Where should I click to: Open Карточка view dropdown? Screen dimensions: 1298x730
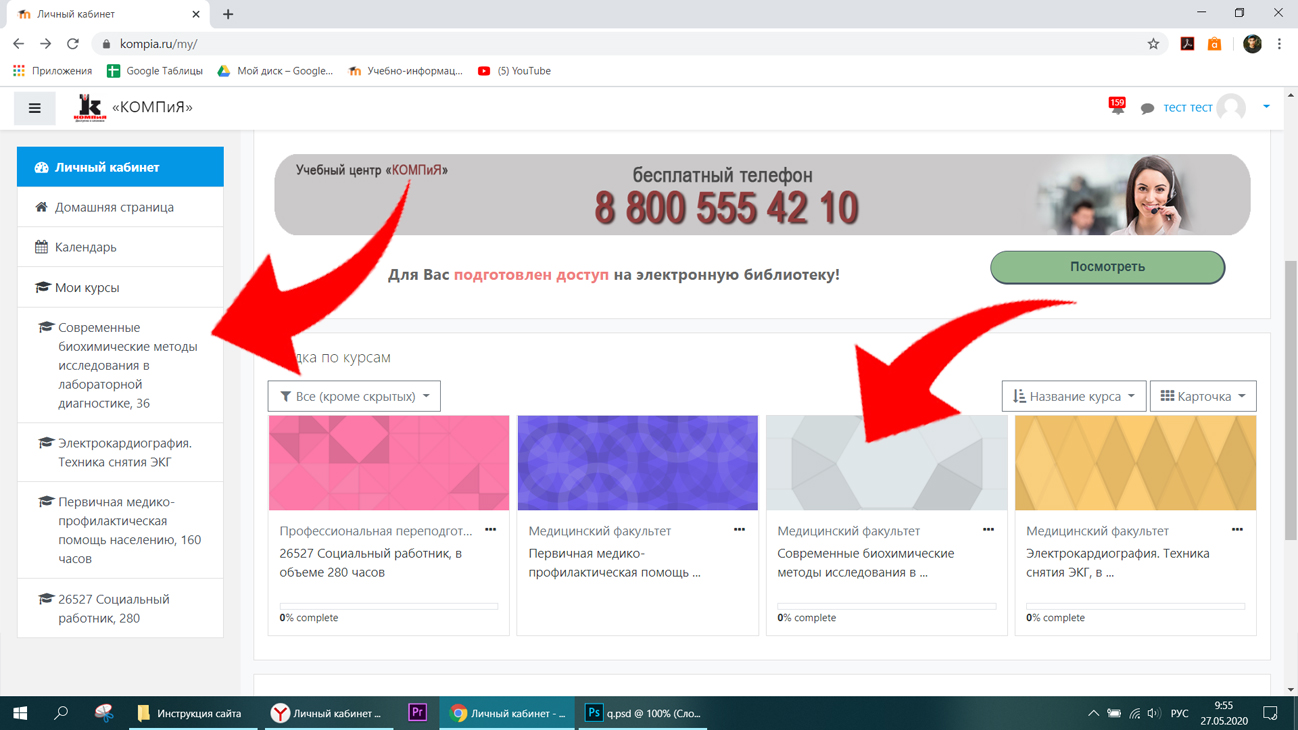pos(1203,396)
